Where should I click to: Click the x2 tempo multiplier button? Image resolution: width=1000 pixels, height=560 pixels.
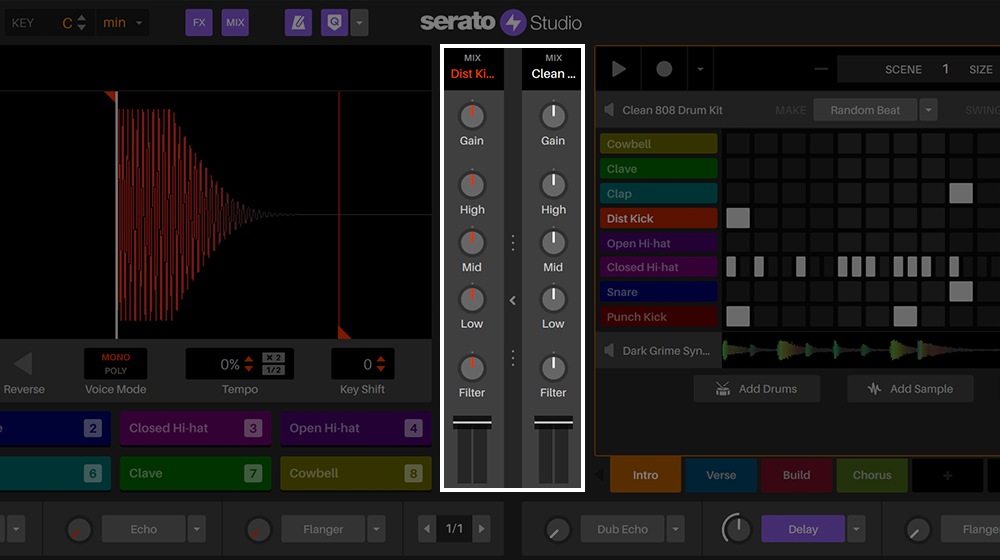[273, 357]
